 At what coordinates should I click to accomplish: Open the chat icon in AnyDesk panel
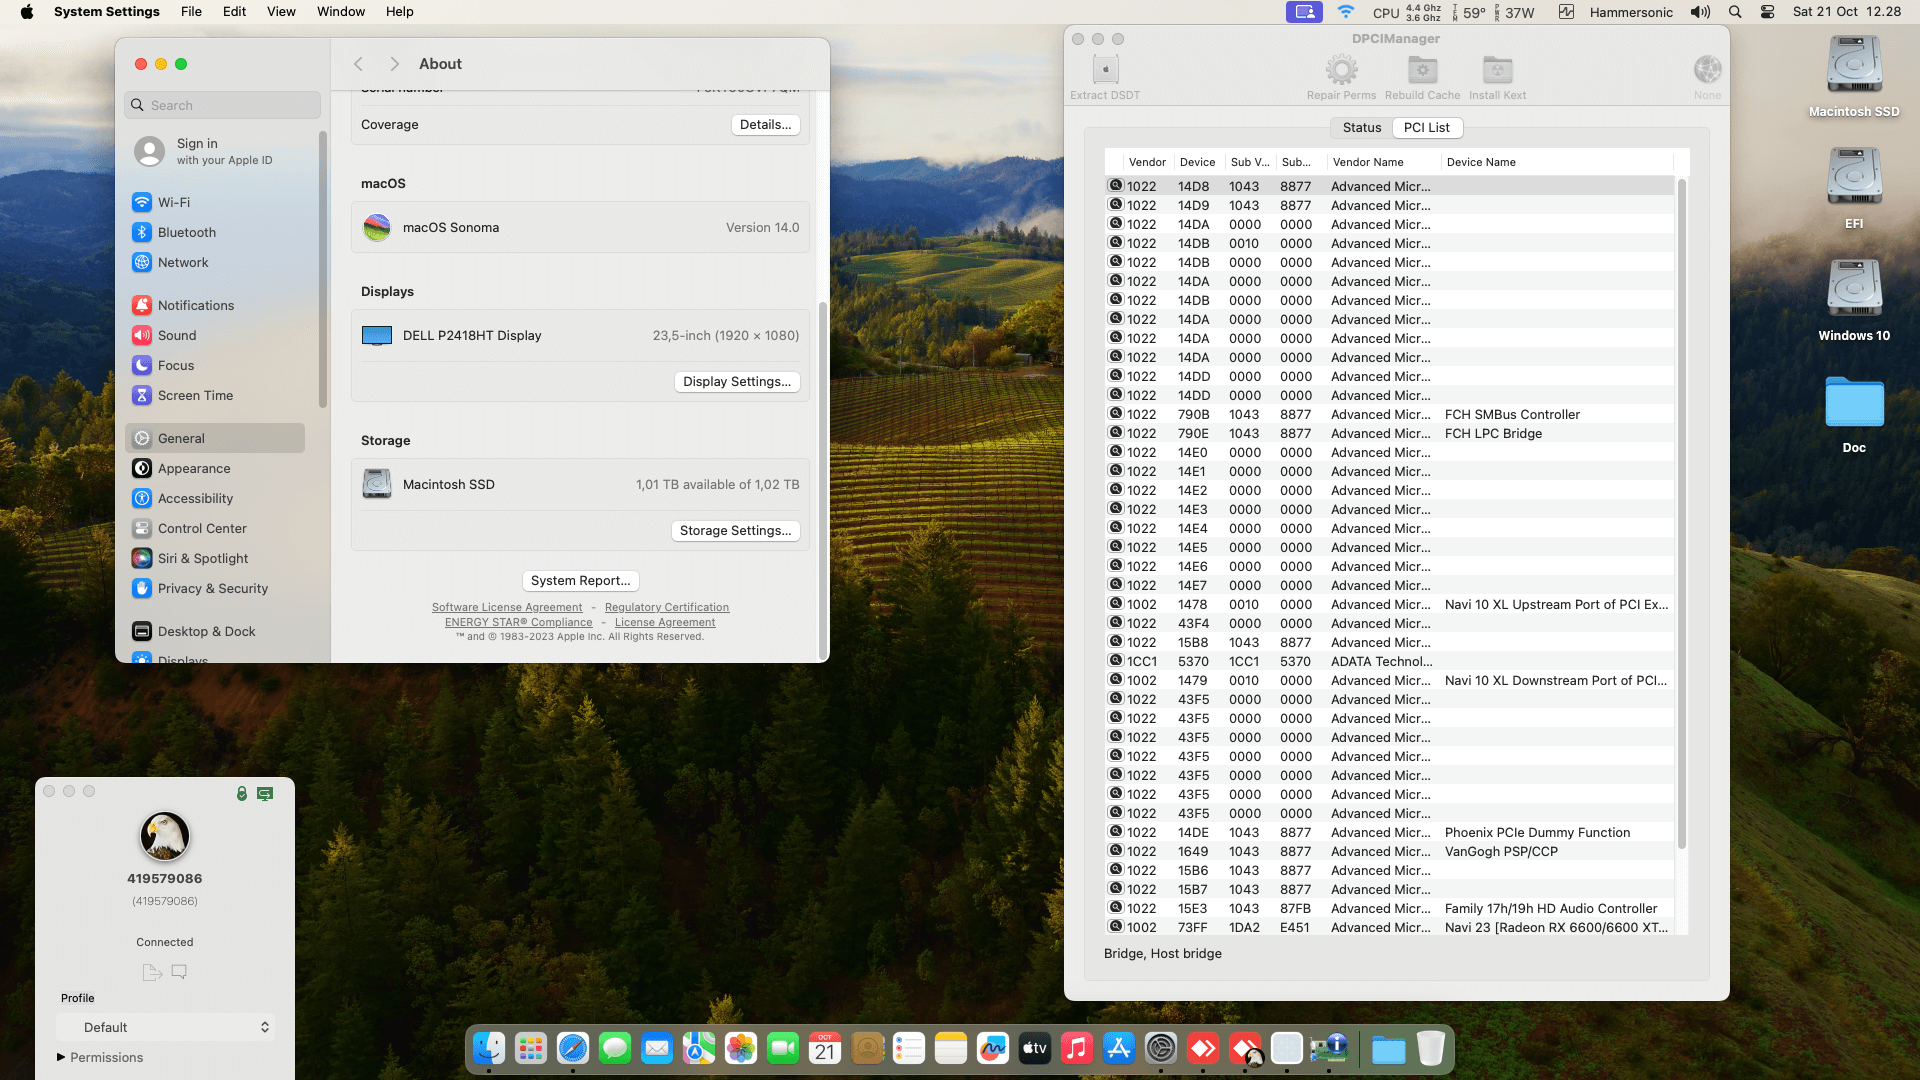click(x=179, y=972)
